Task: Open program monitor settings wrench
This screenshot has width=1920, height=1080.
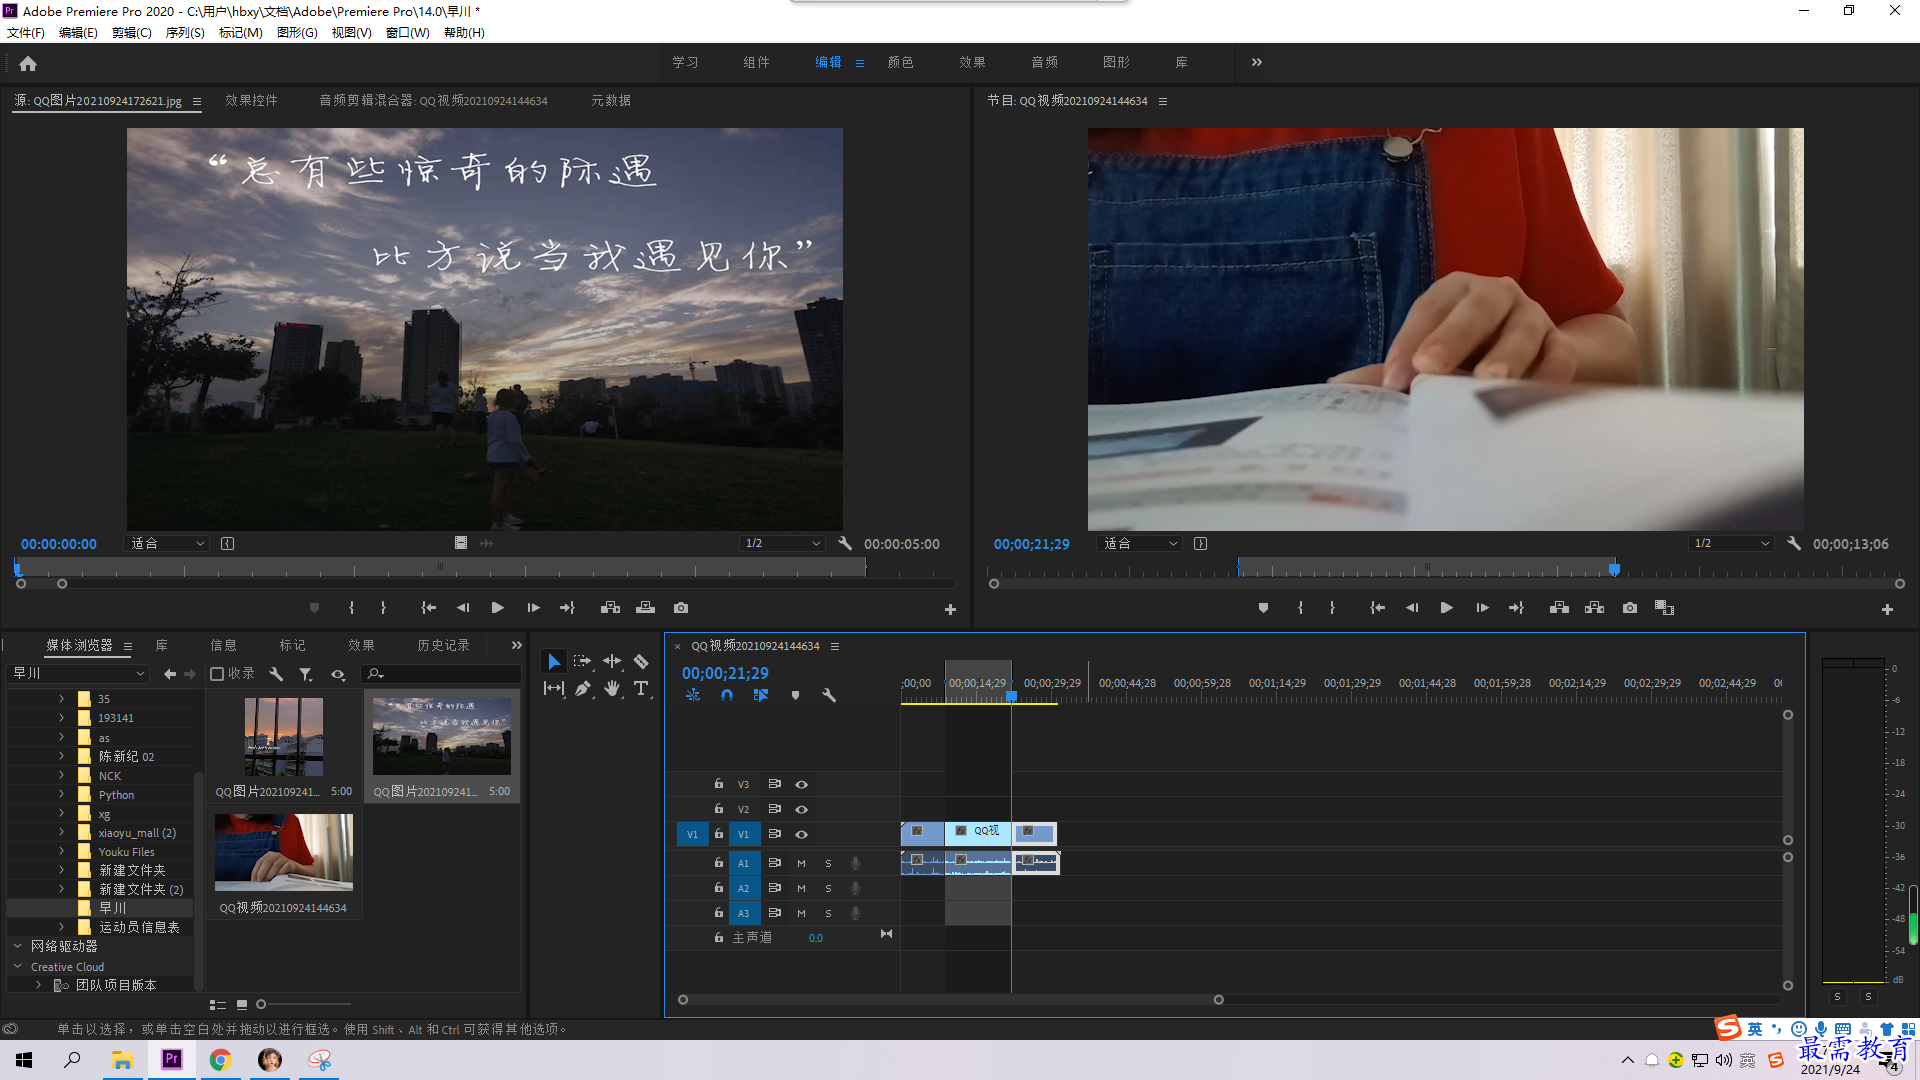Action: 1794,544
